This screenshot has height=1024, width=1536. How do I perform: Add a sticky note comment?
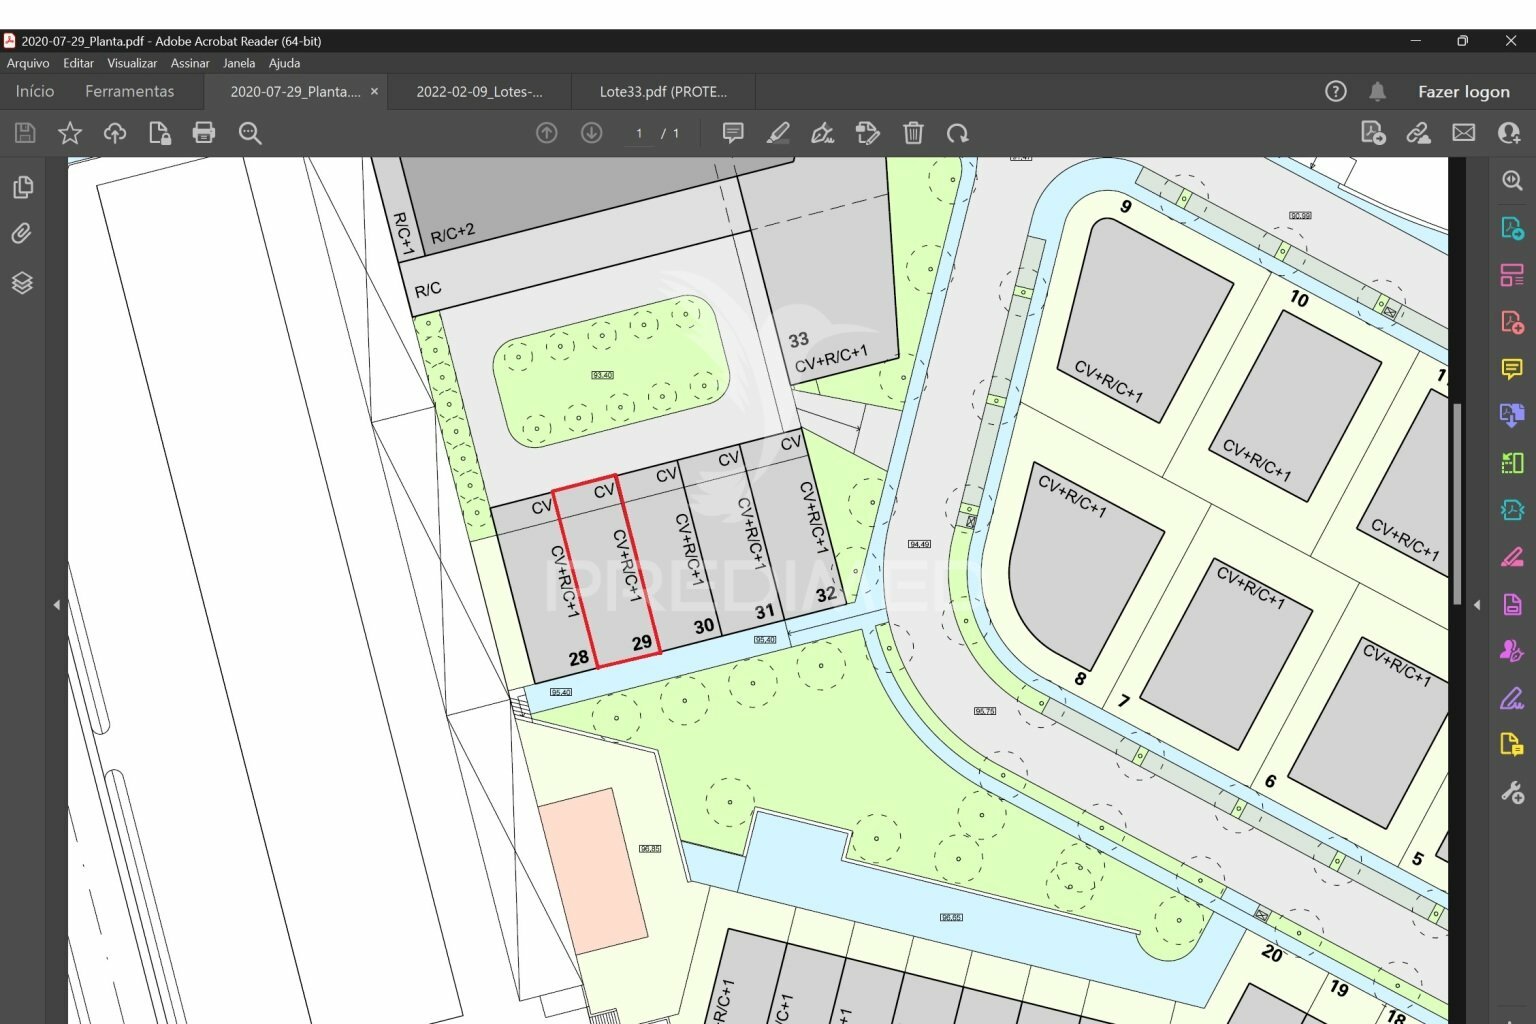733,133
